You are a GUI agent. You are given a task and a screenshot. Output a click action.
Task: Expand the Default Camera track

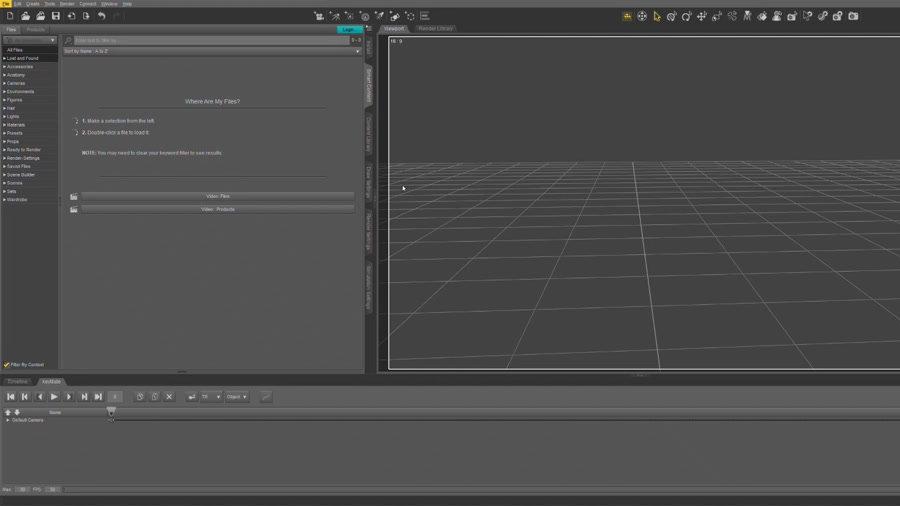(8, 420)
